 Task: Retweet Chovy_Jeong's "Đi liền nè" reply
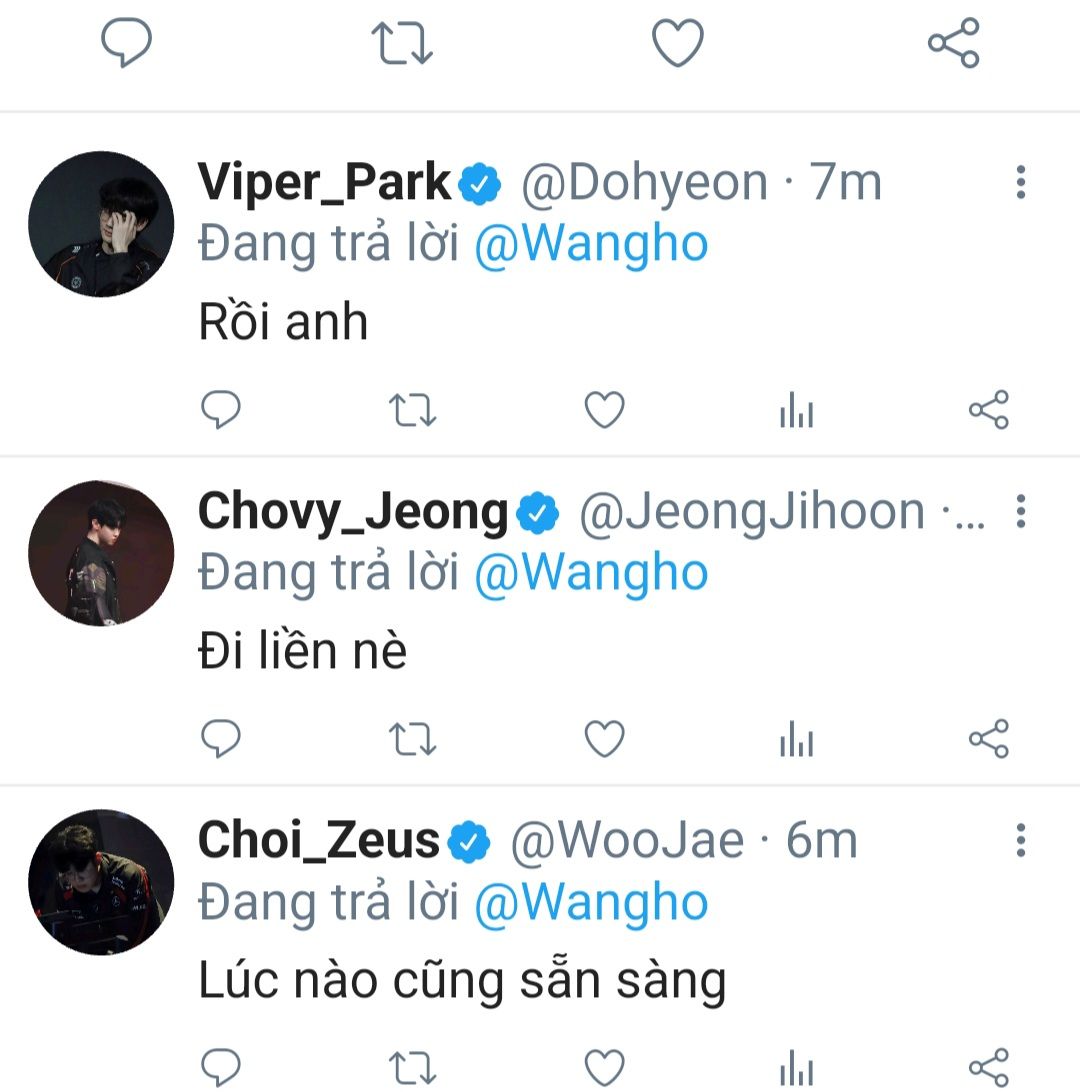[x=412, y=739]
